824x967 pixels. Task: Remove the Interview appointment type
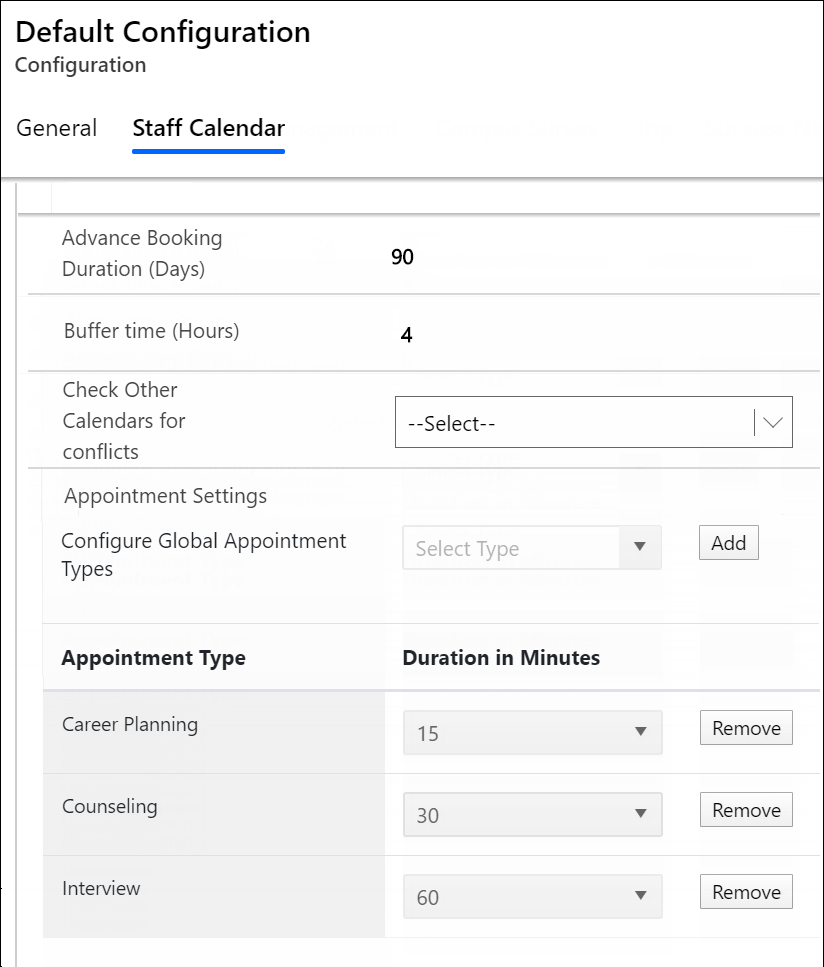pos(746,892)
